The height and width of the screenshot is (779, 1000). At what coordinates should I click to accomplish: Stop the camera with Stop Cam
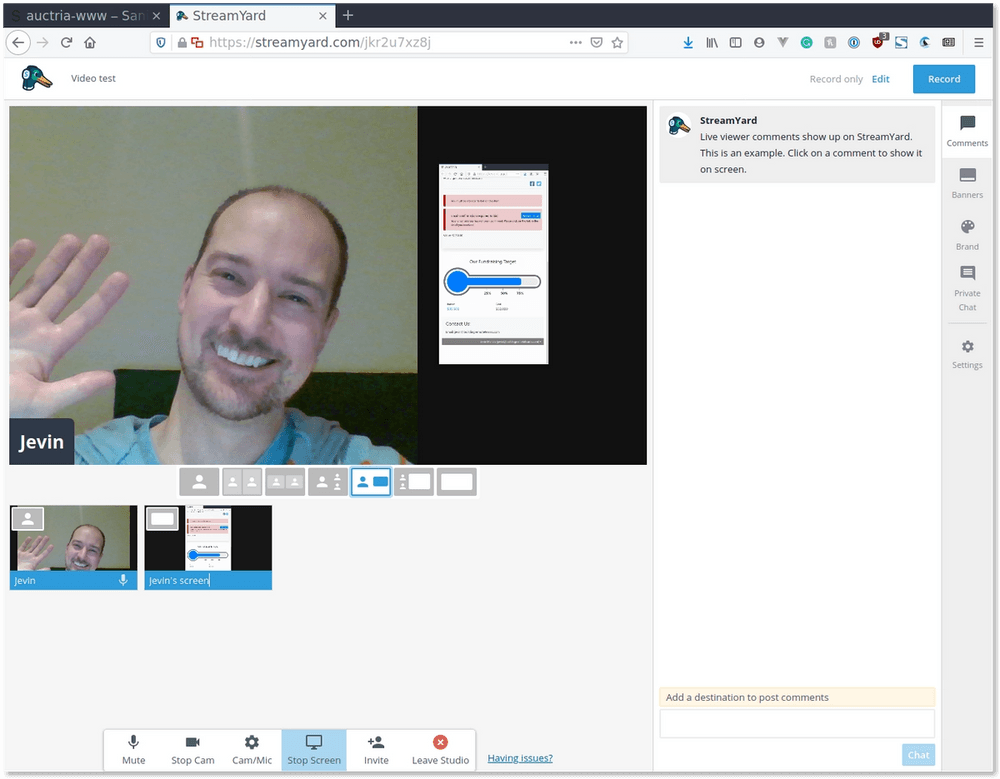pyautogui.click(x=193, y=750)
